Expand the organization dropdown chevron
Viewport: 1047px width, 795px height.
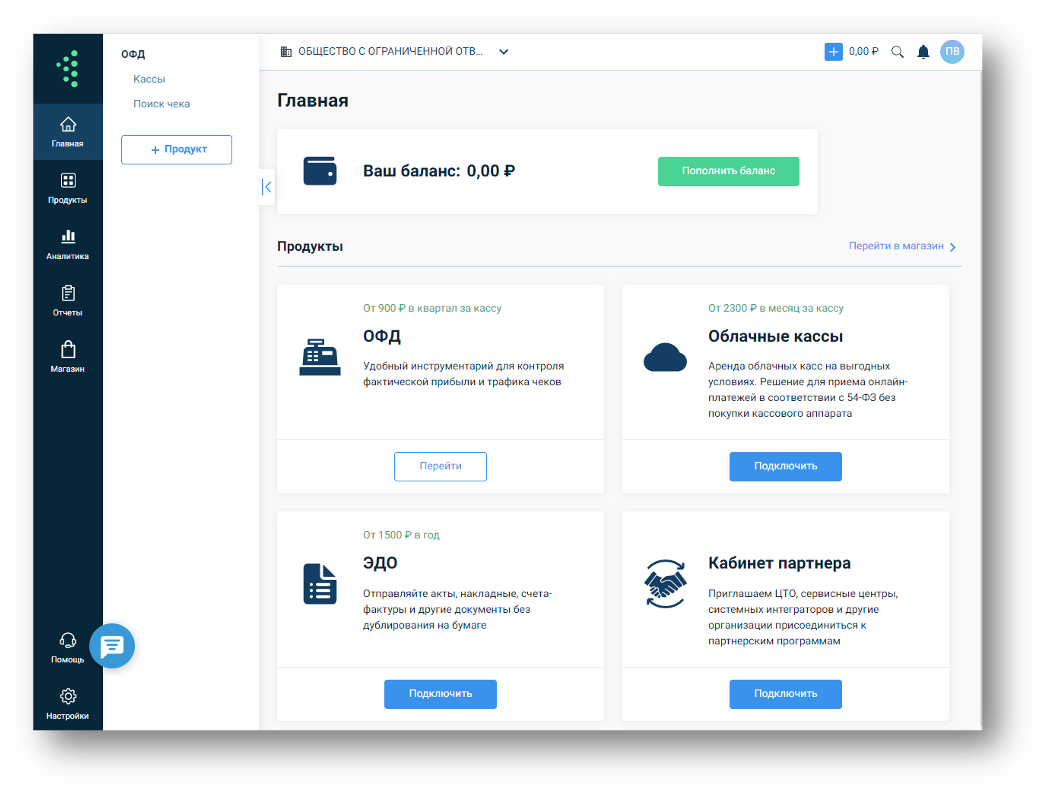503,51
